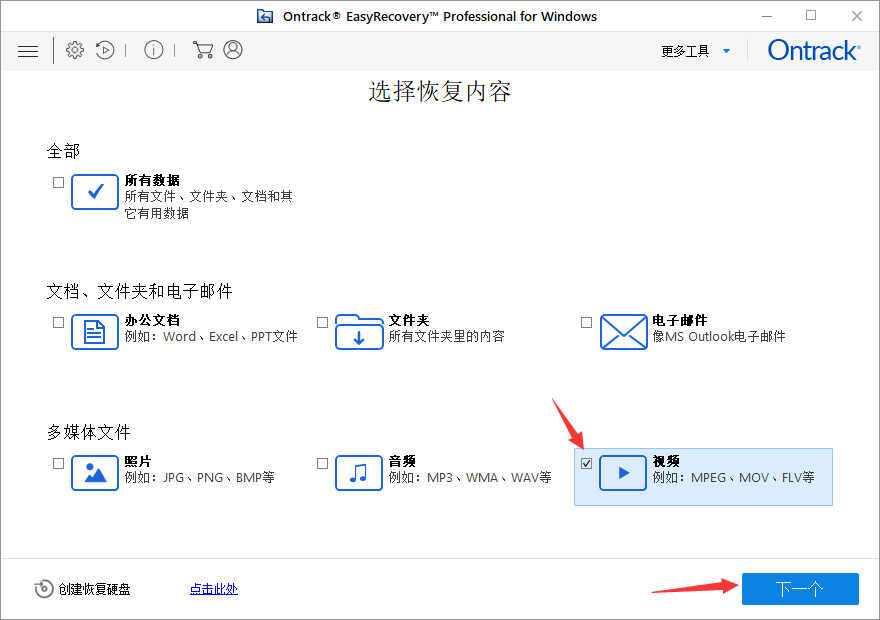Open the info icon
Screen dimensions: 880x620
(153, 50)
